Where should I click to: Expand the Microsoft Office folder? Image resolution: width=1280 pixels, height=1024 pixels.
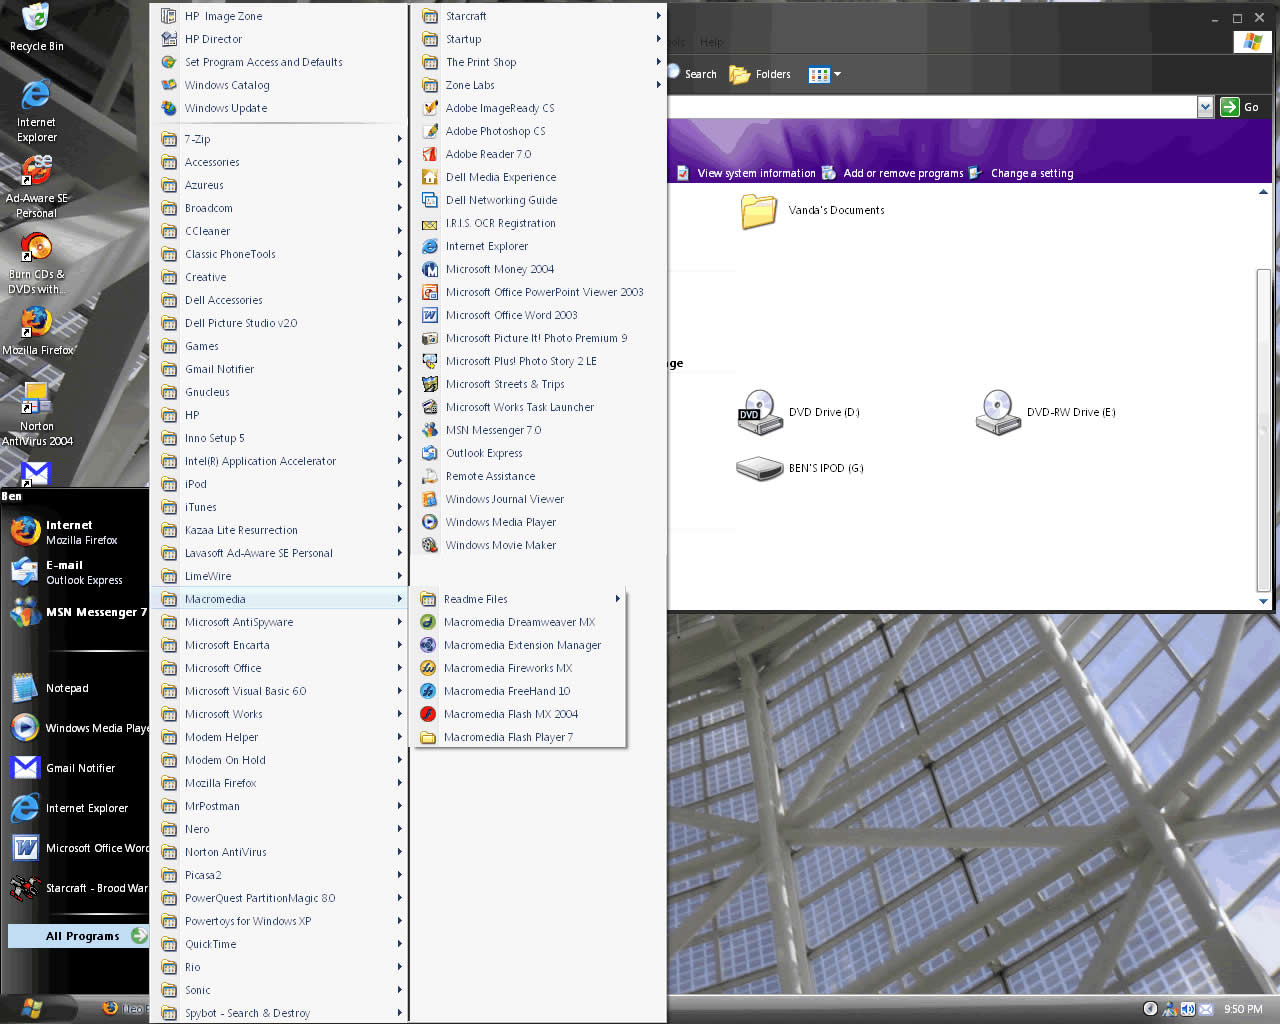coord(281,668)
